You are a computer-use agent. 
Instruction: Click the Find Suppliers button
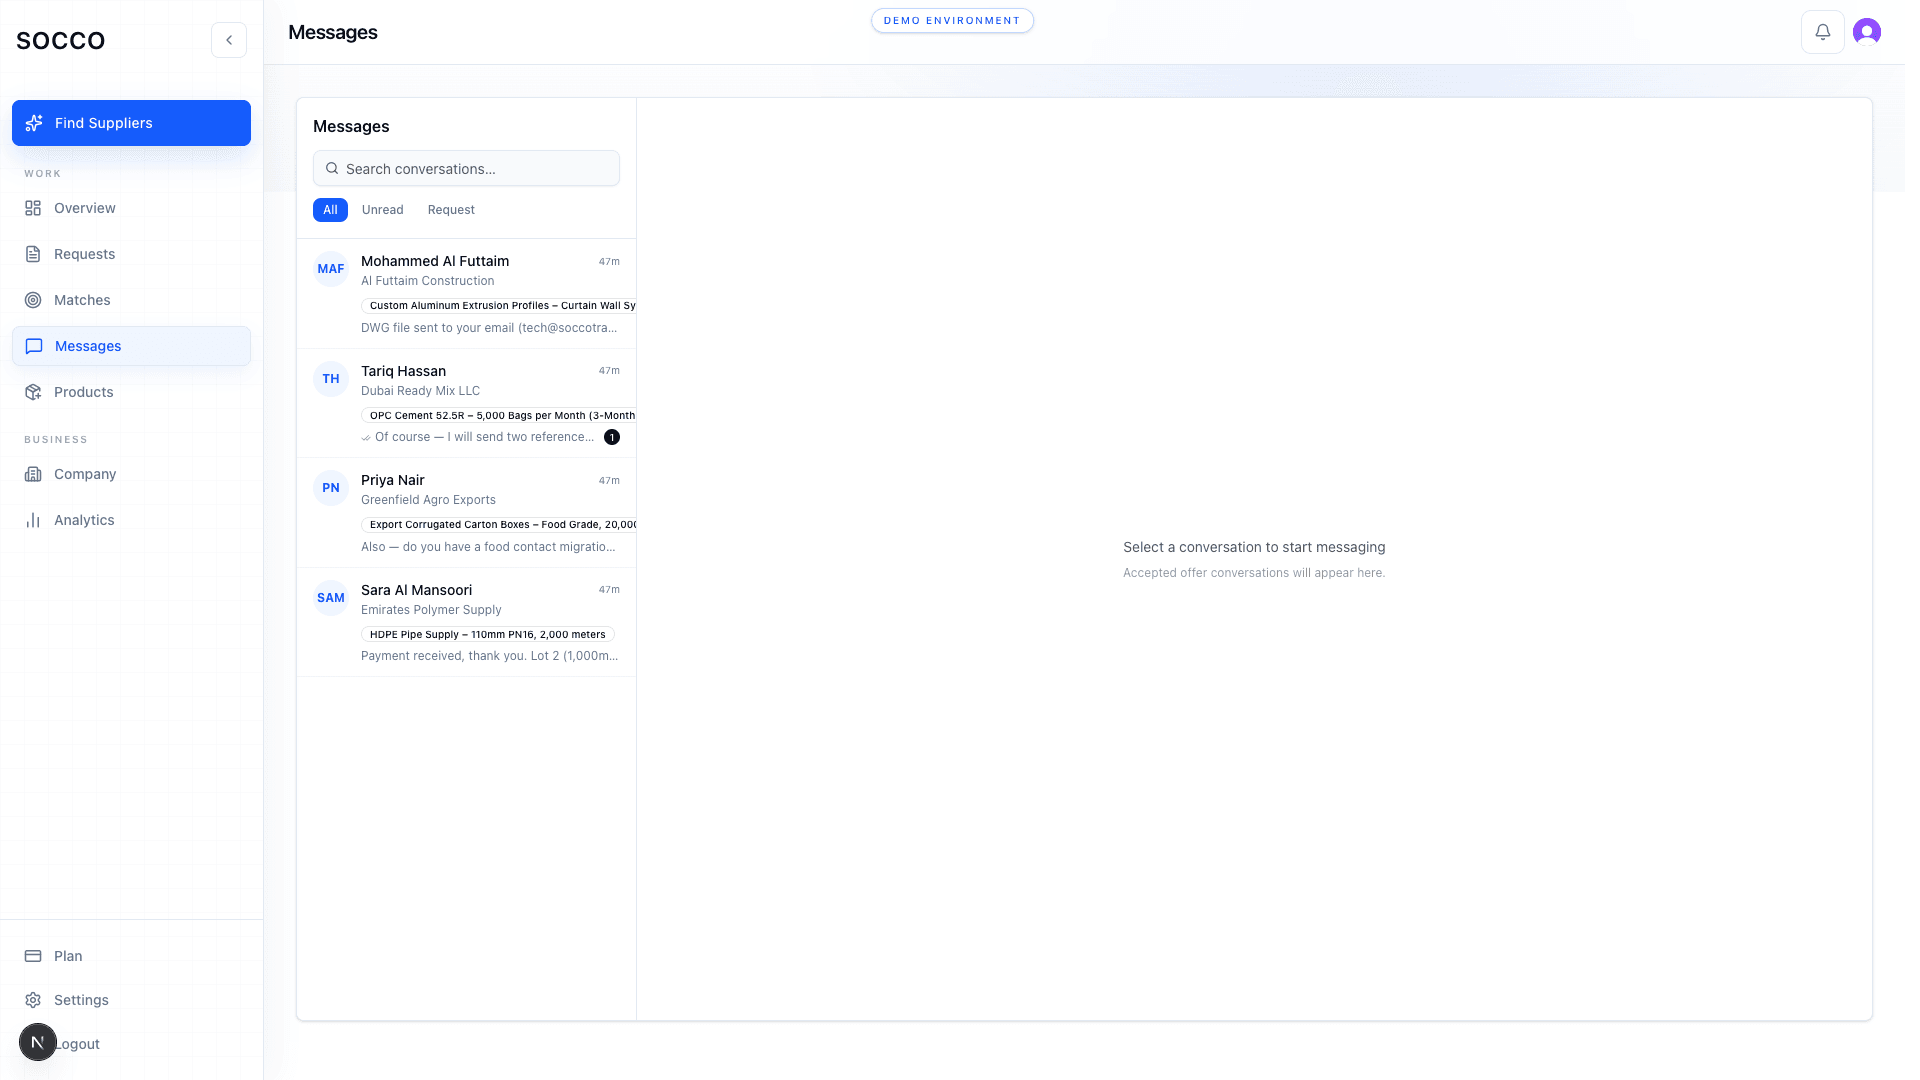(x=131, y=123)
